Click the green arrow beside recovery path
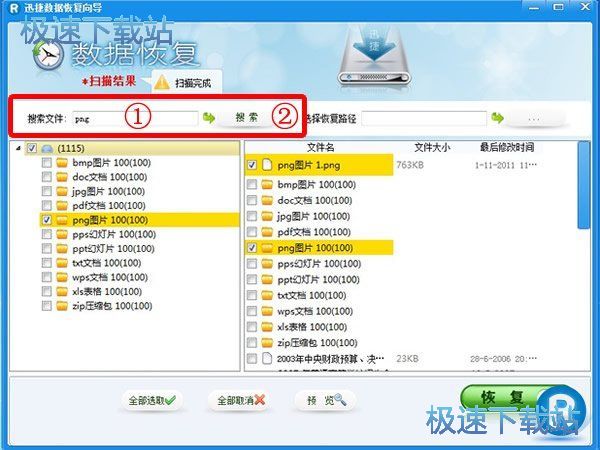 (497, 117)
